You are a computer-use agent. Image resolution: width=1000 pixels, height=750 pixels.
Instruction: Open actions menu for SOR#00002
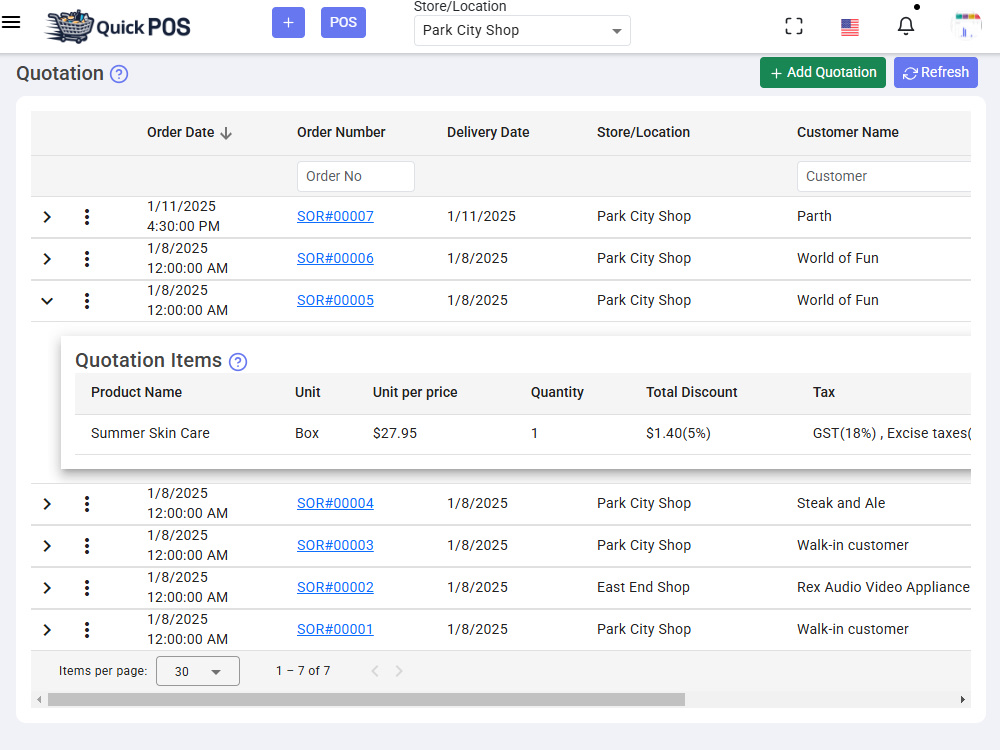(87, 588)
